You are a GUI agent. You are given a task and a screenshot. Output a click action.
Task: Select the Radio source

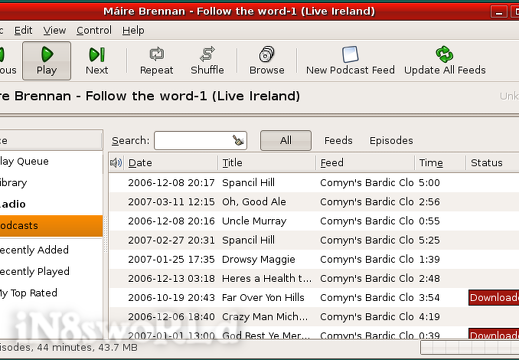pyautogui.click(x=51, y=204)
